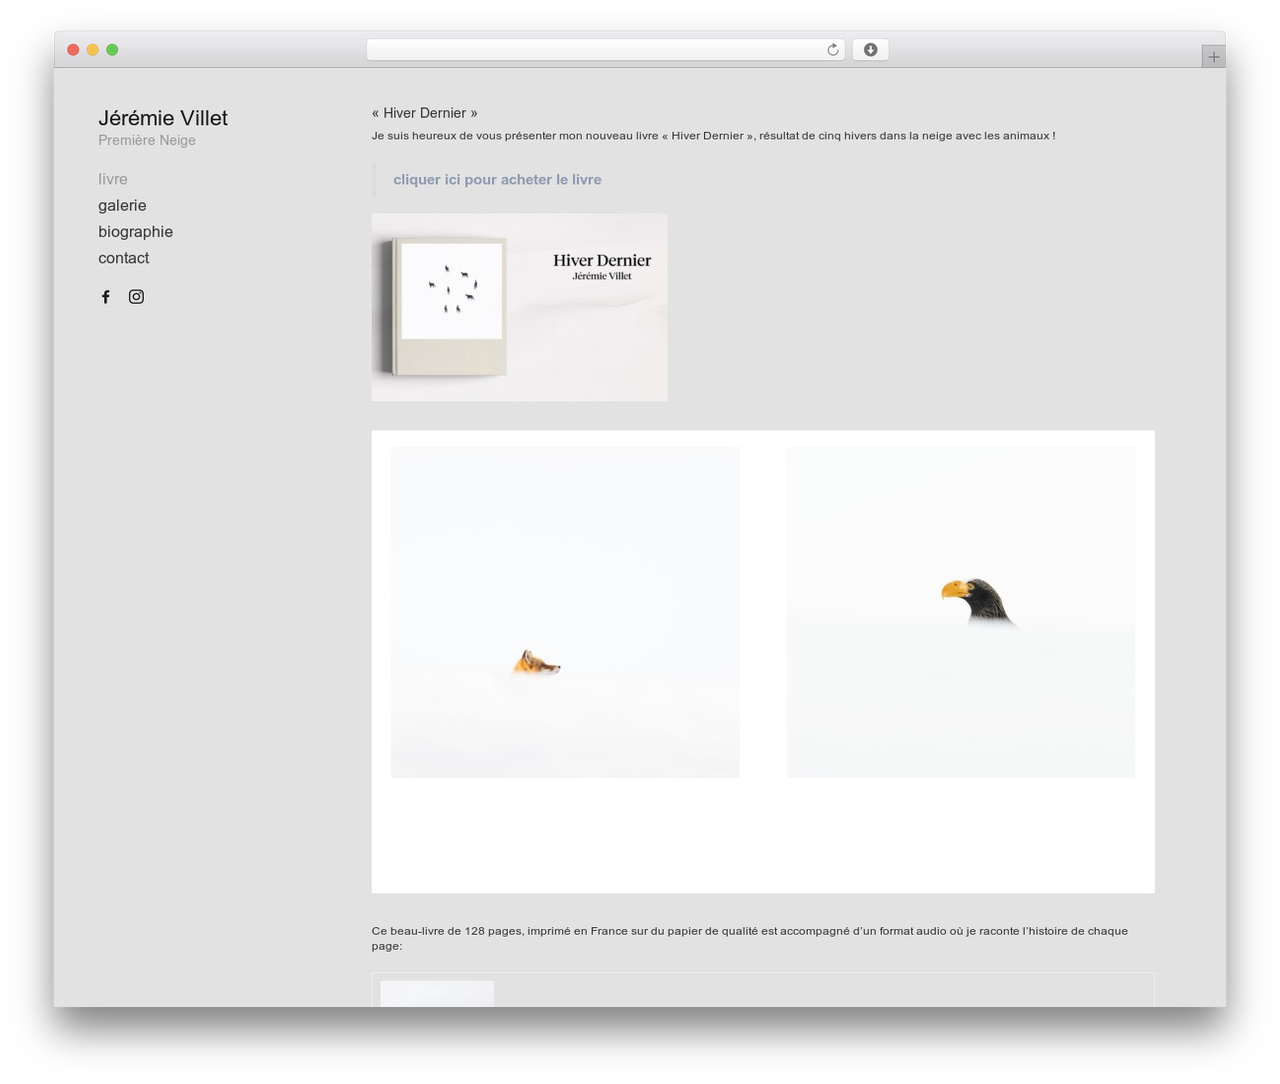This screenshot has width=1280, height=1084.
Task: Open the Hiver Dernier book cover image
Action: (519, 307)
